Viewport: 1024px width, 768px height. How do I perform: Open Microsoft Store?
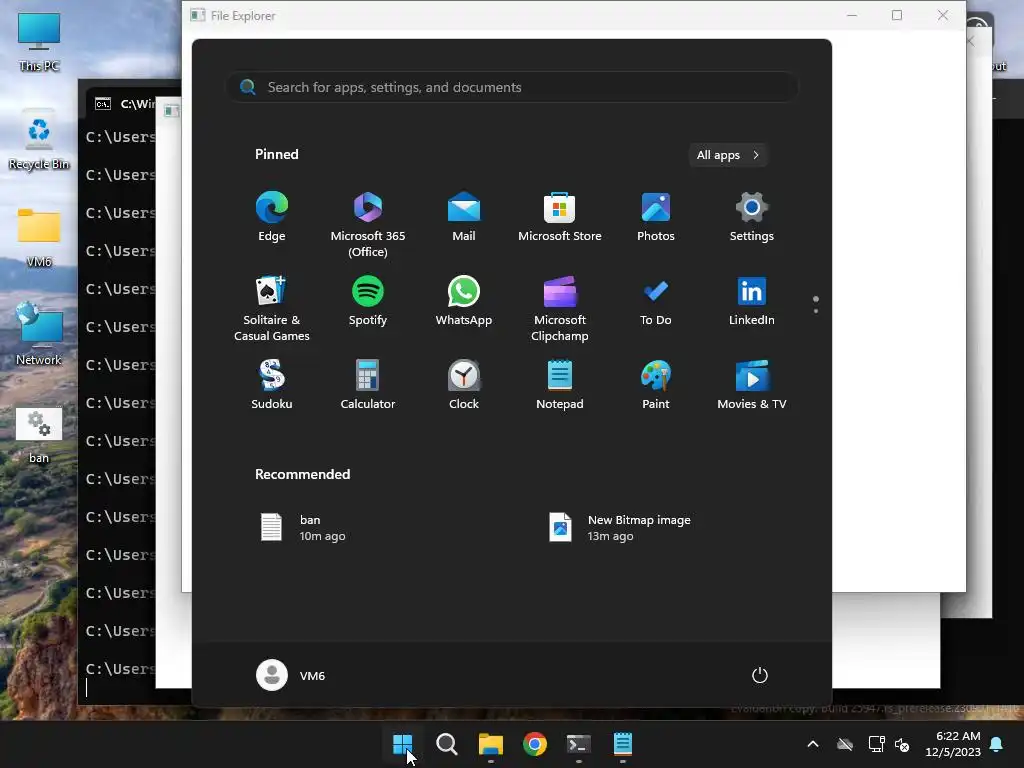click(x=560, y=217)
